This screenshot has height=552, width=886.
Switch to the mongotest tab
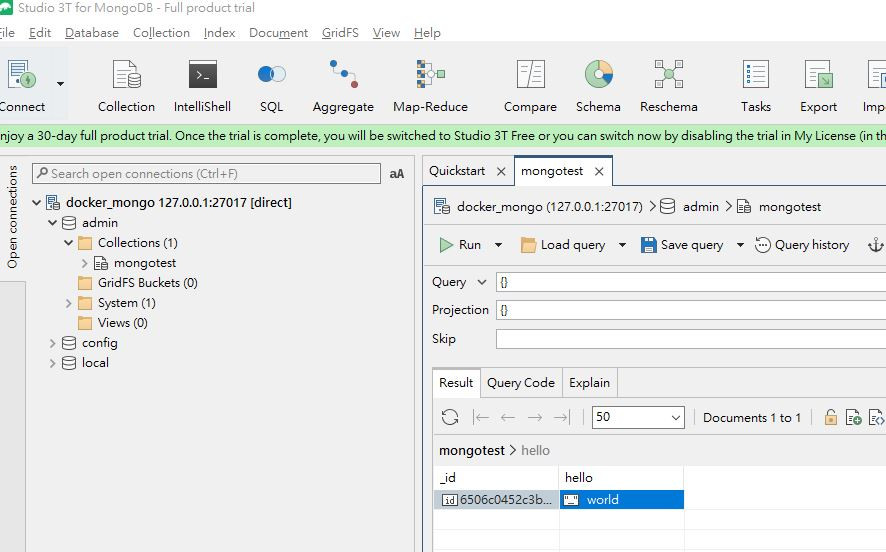click(x=551, y=171)
